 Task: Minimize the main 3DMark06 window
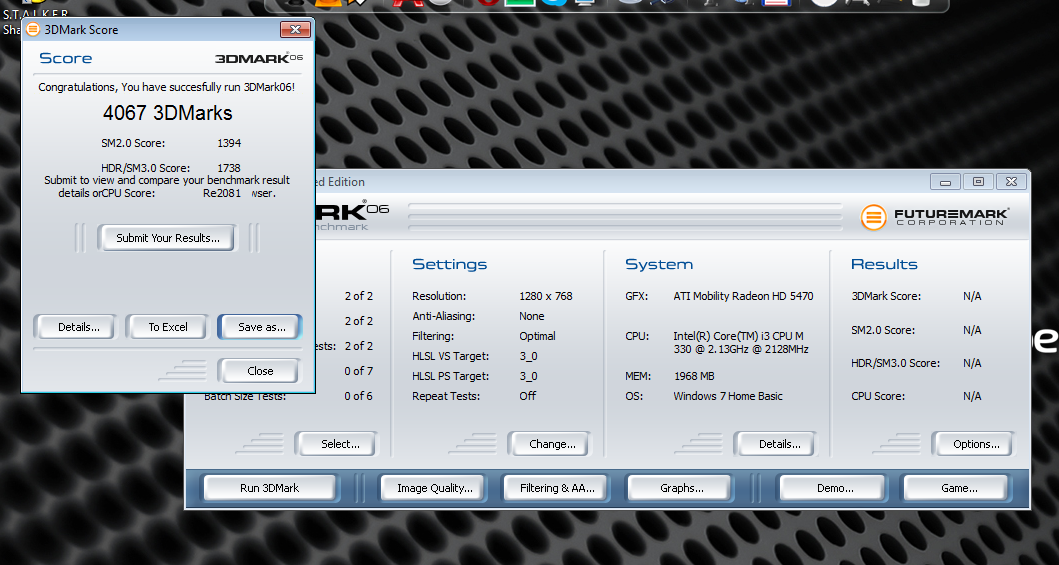[945, 182]
